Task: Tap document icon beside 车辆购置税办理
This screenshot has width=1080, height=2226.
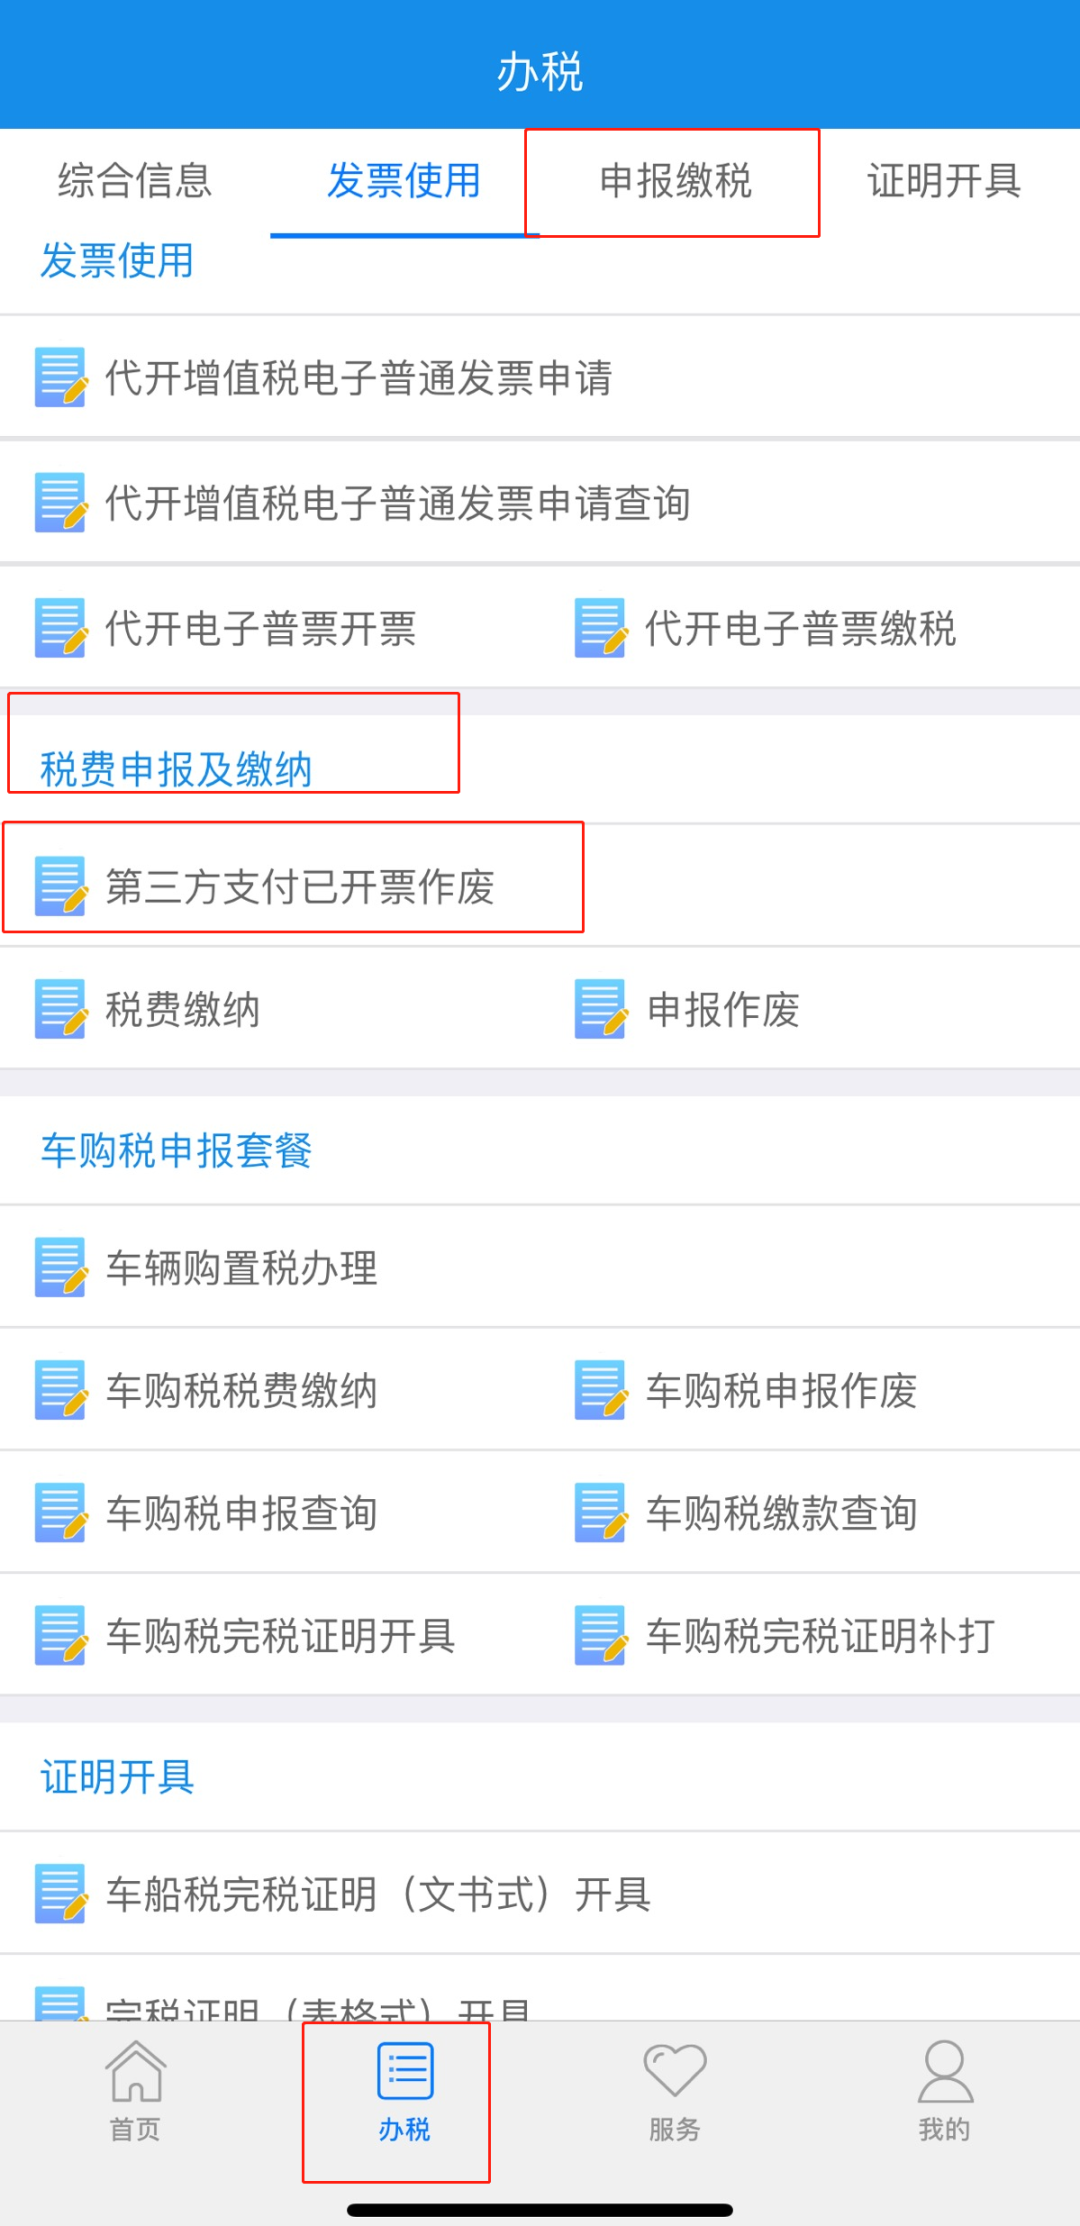Action: pyautogui.click(x=60, y=1267)
